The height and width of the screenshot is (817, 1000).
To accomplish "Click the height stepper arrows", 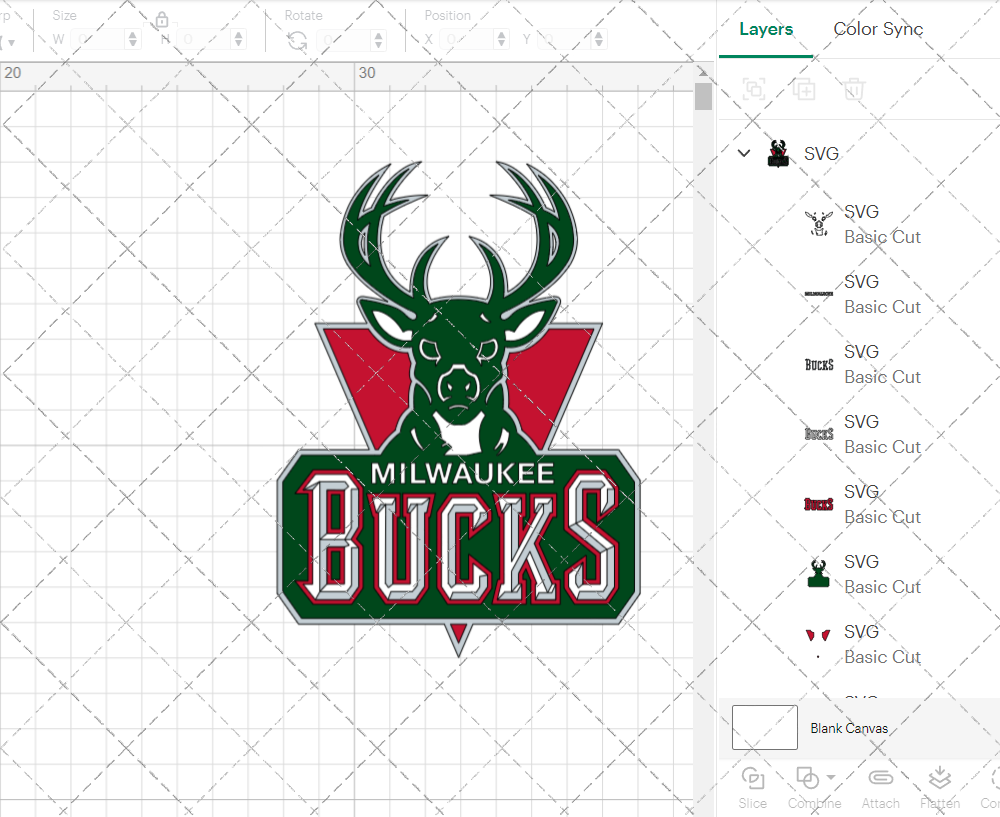I will [x=239, y=40].
